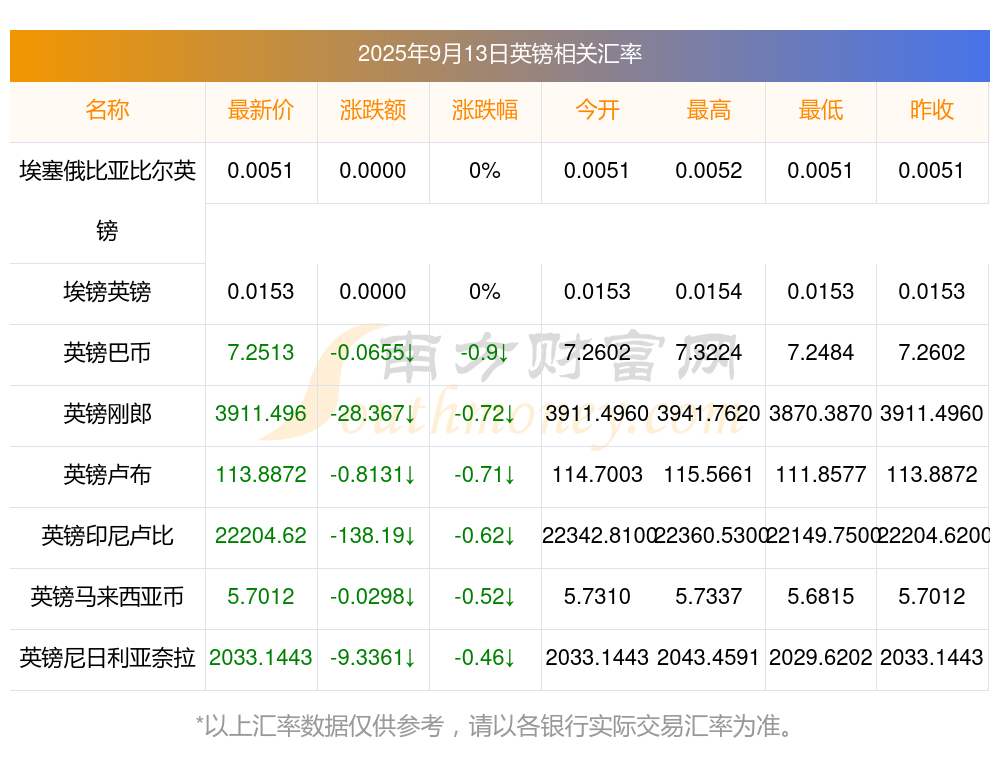Click the down arrow next to -0.8131
The width and height of the screenshot is (1000, 757).
(409, 475)
